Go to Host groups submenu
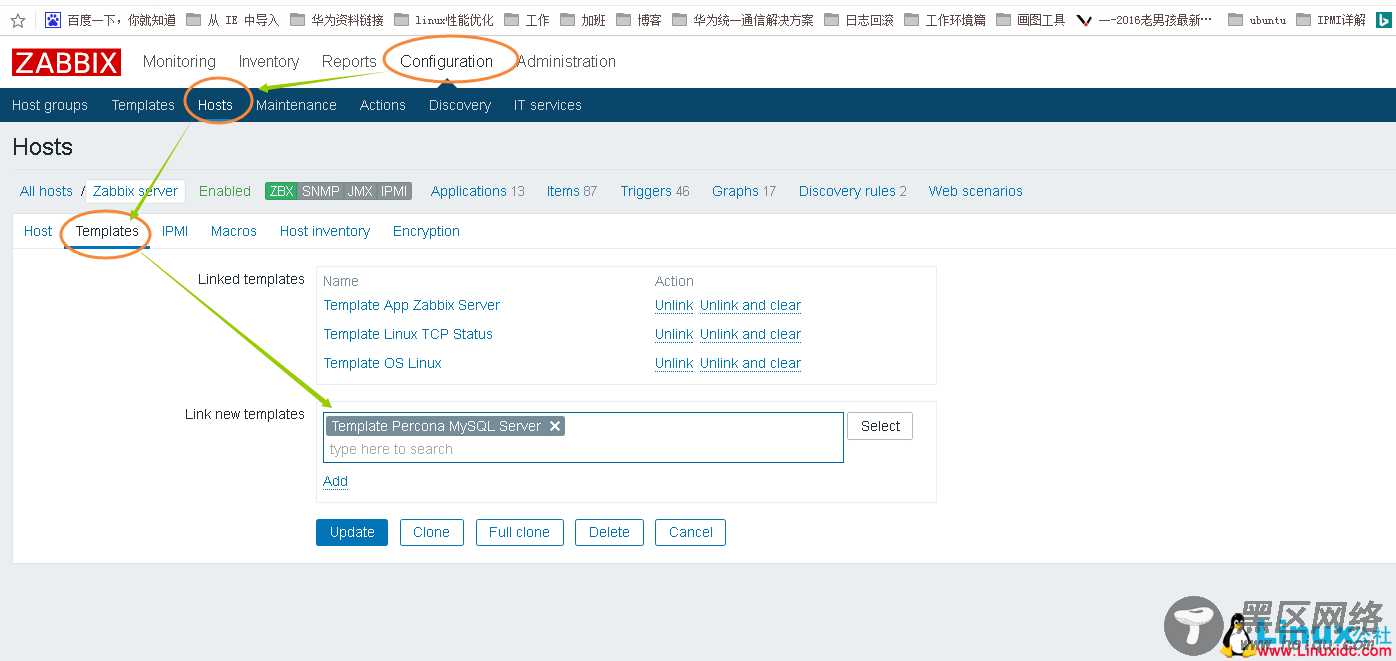Viewport: 1396px width, 661px height. 50,105
